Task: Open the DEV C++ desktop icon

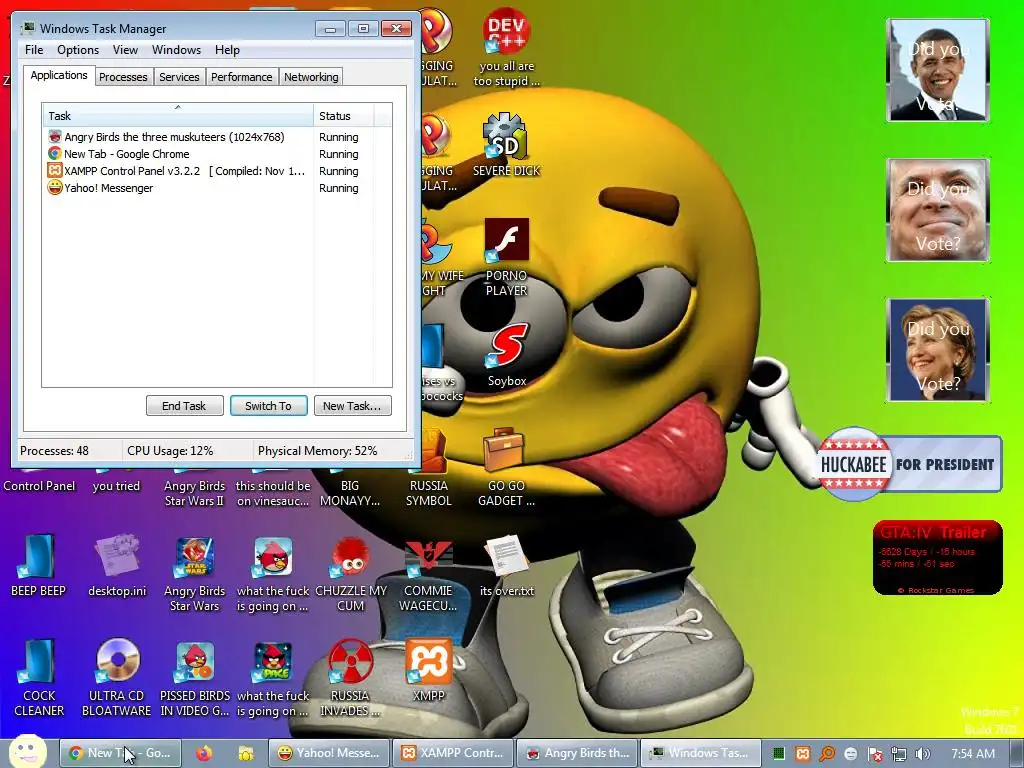Action: [506, 33]
